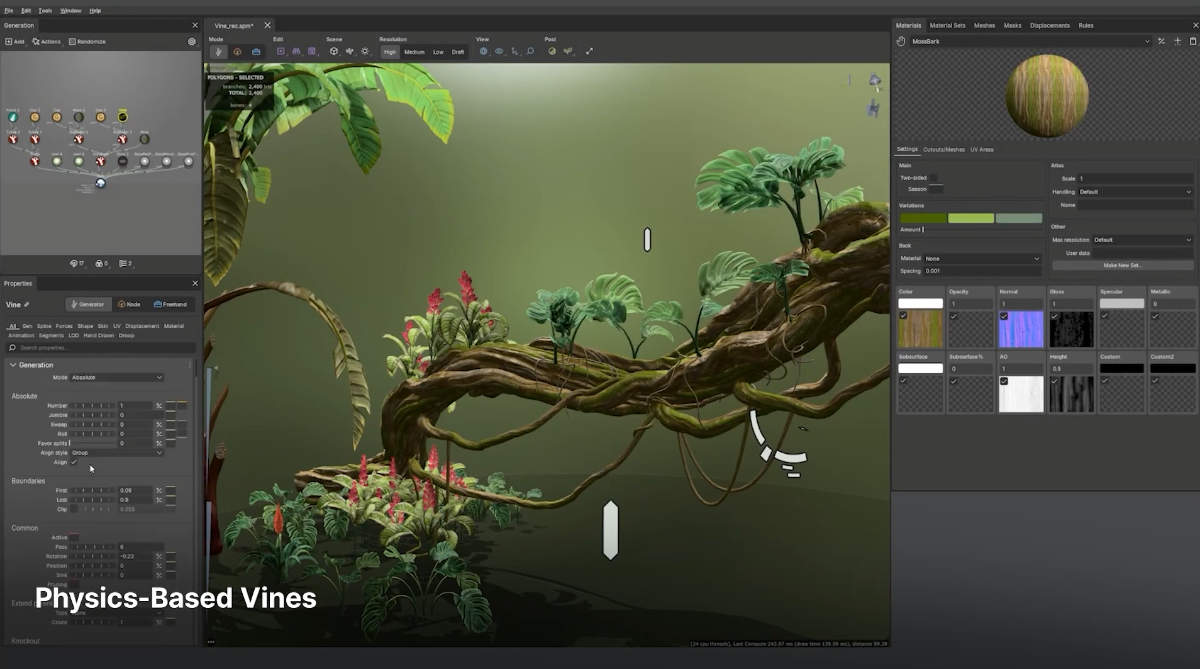Select the Freehand mode icon in toolbar
The image size is (1200, 669).
256,51
